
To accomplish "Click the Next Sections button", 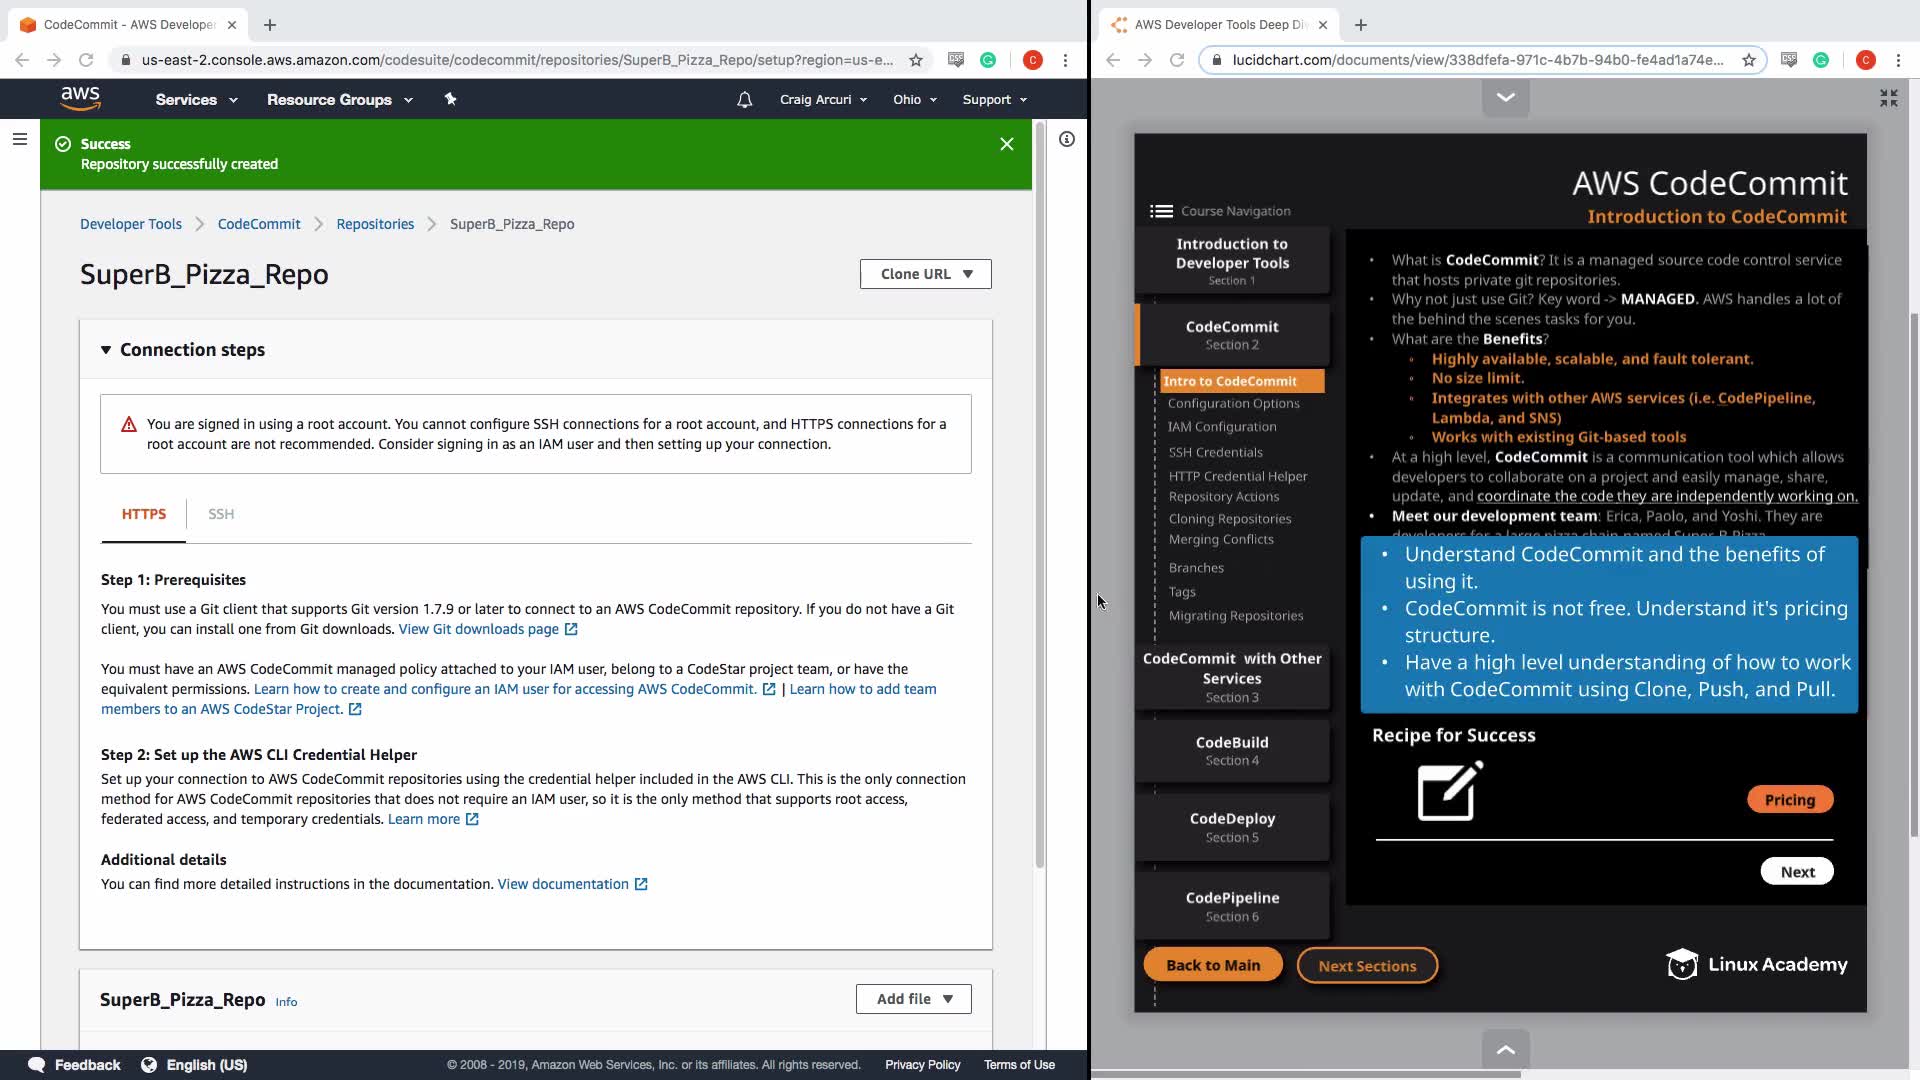I will point(1366,966).
